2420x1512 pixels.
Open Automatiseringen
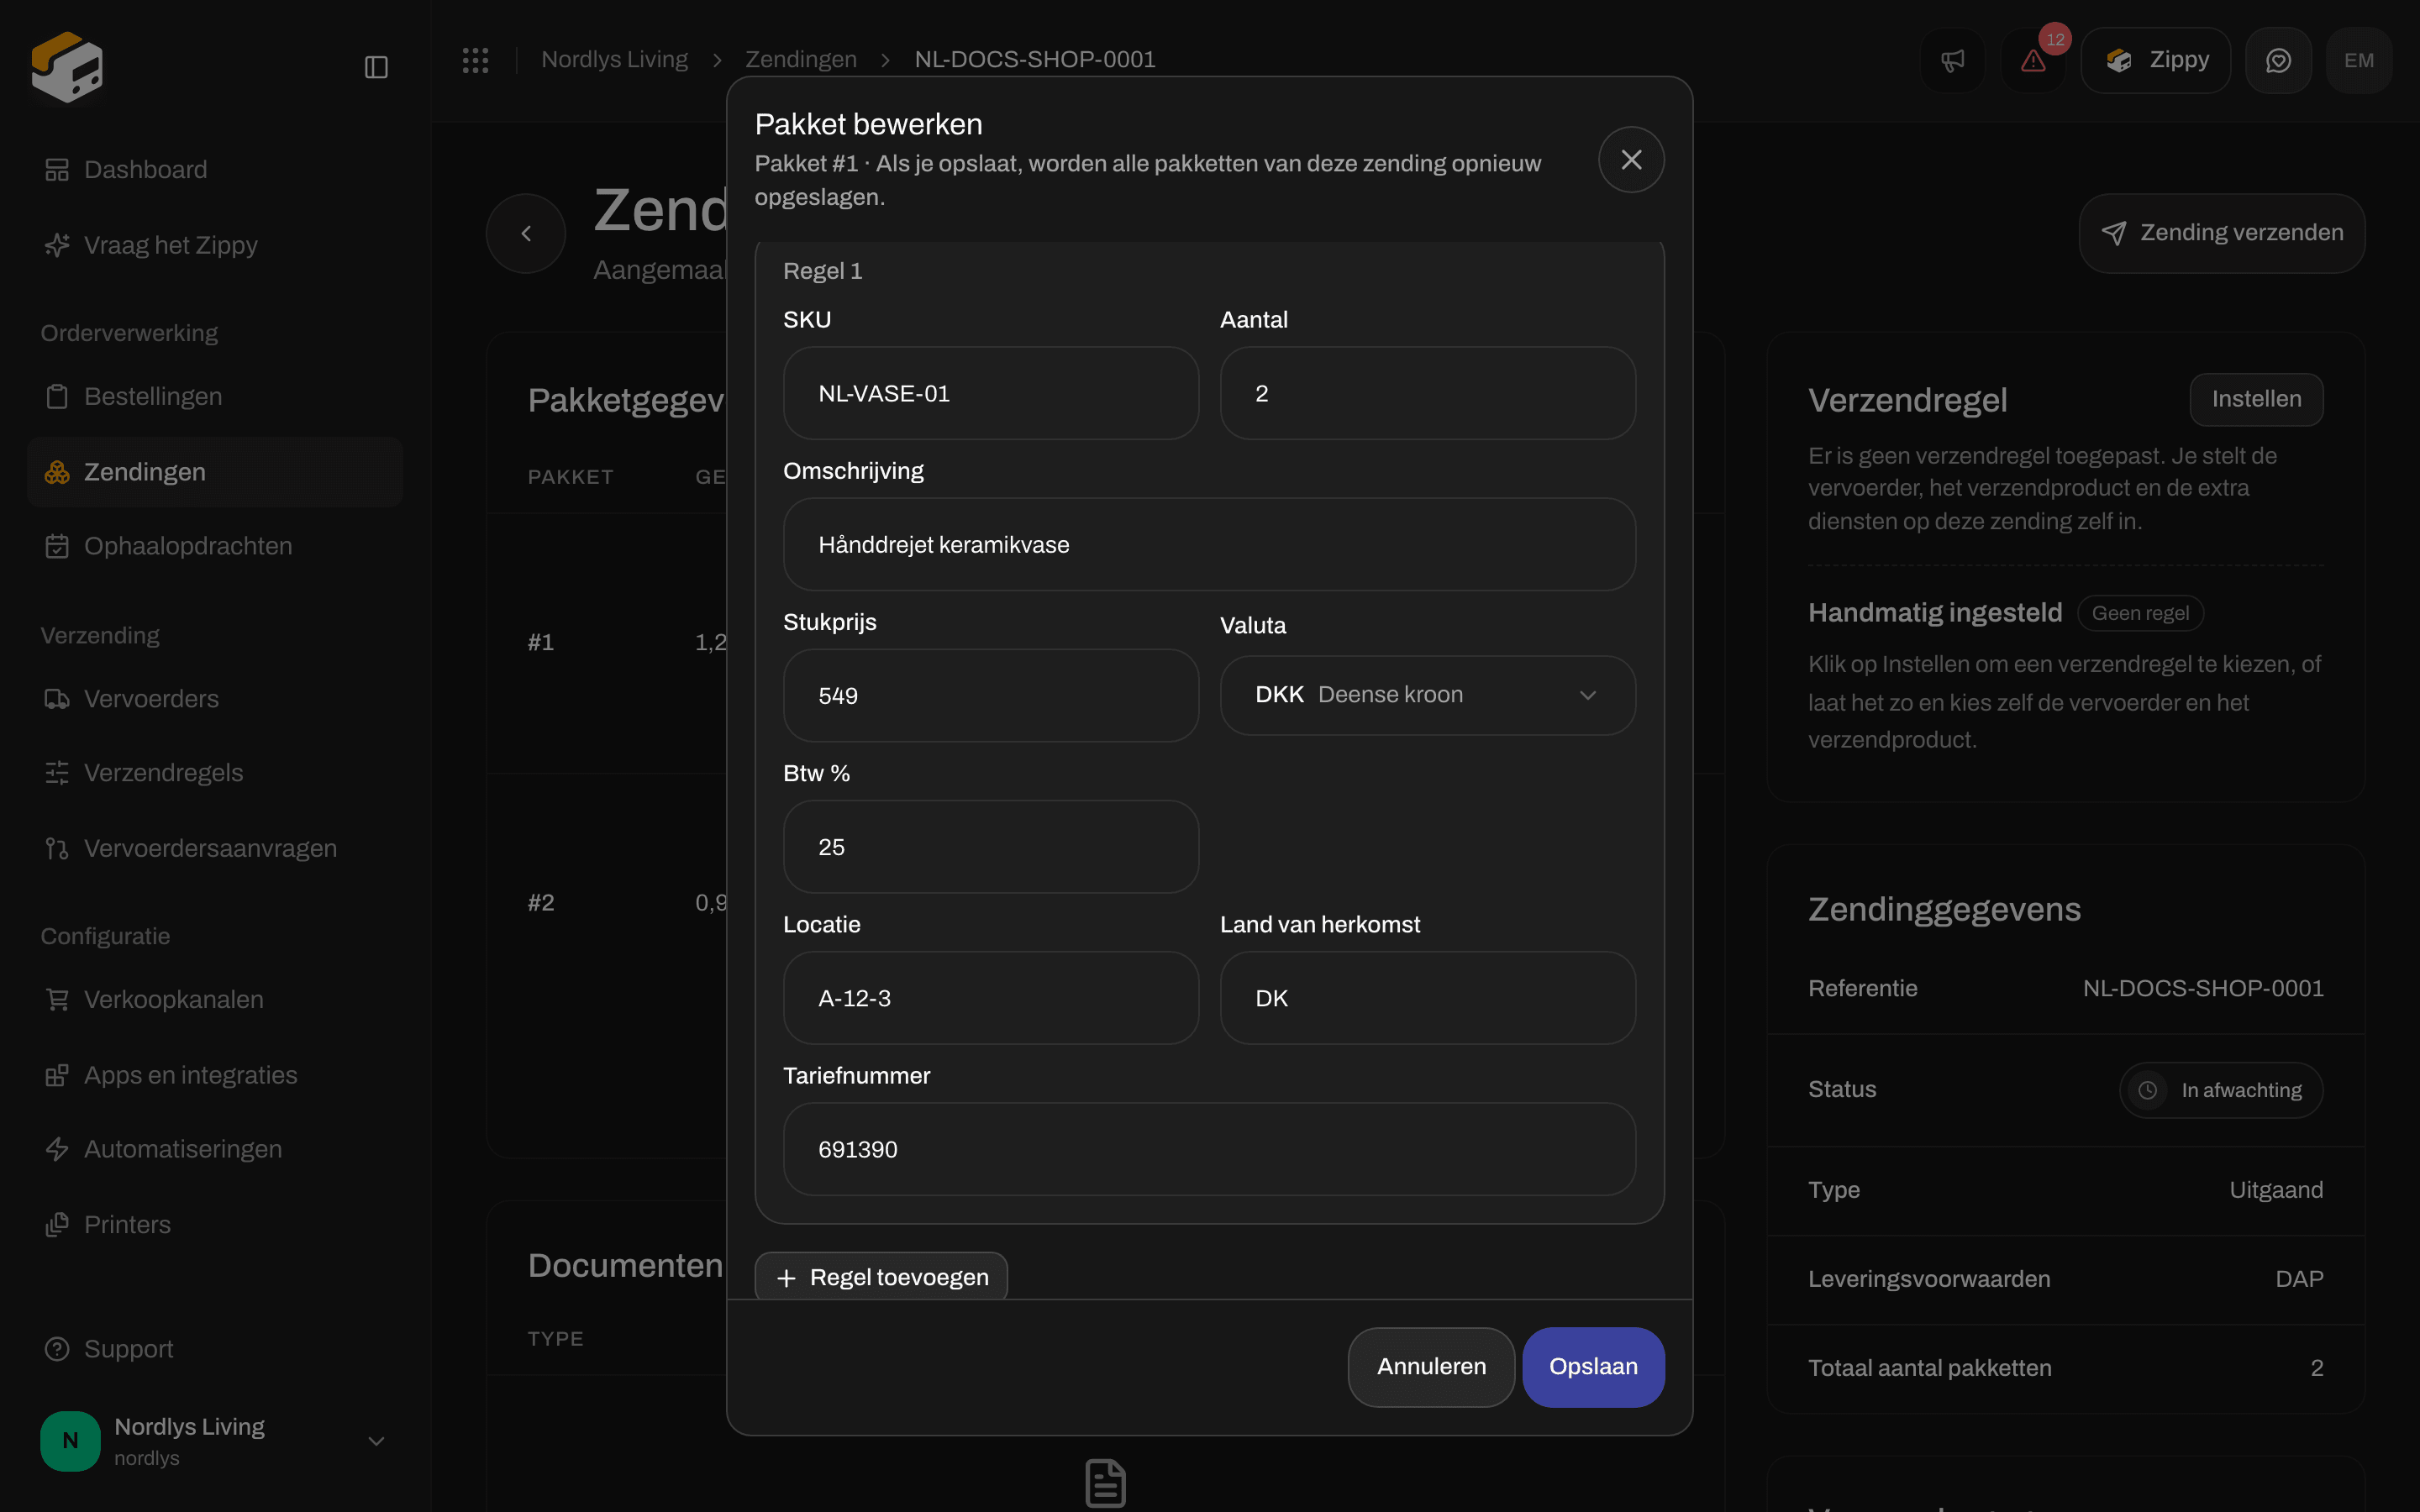(x=215, y=1149)
